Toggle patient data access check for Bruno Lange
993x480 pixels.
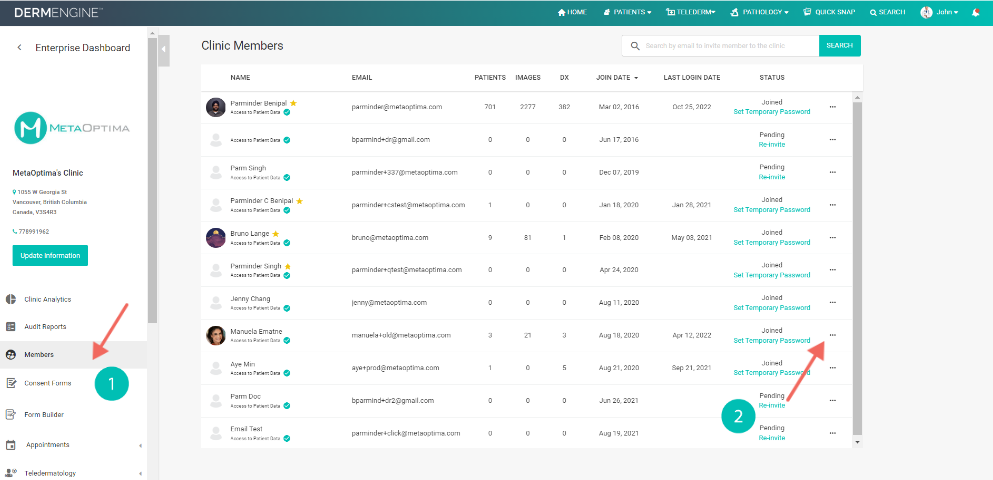(x=286, y=243)
